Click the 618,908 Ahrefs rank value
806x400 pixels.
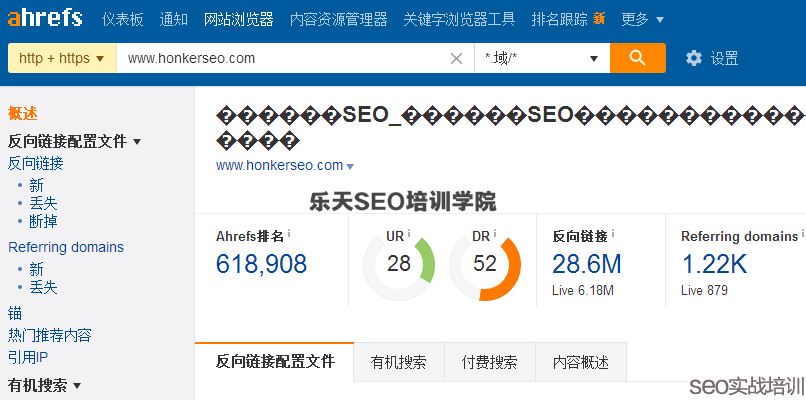pos(261,264)
